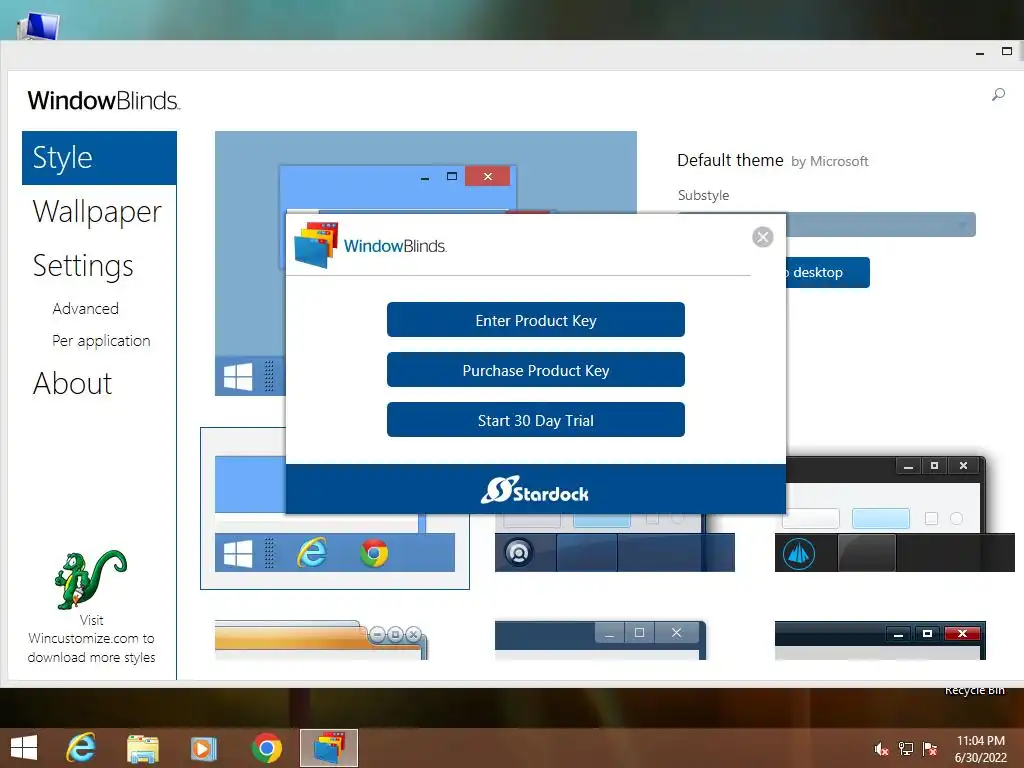The height and width of the screenshot is (768, 1024).
Task: Switch to the Wallpaper section
Action: tap(97, 212)
